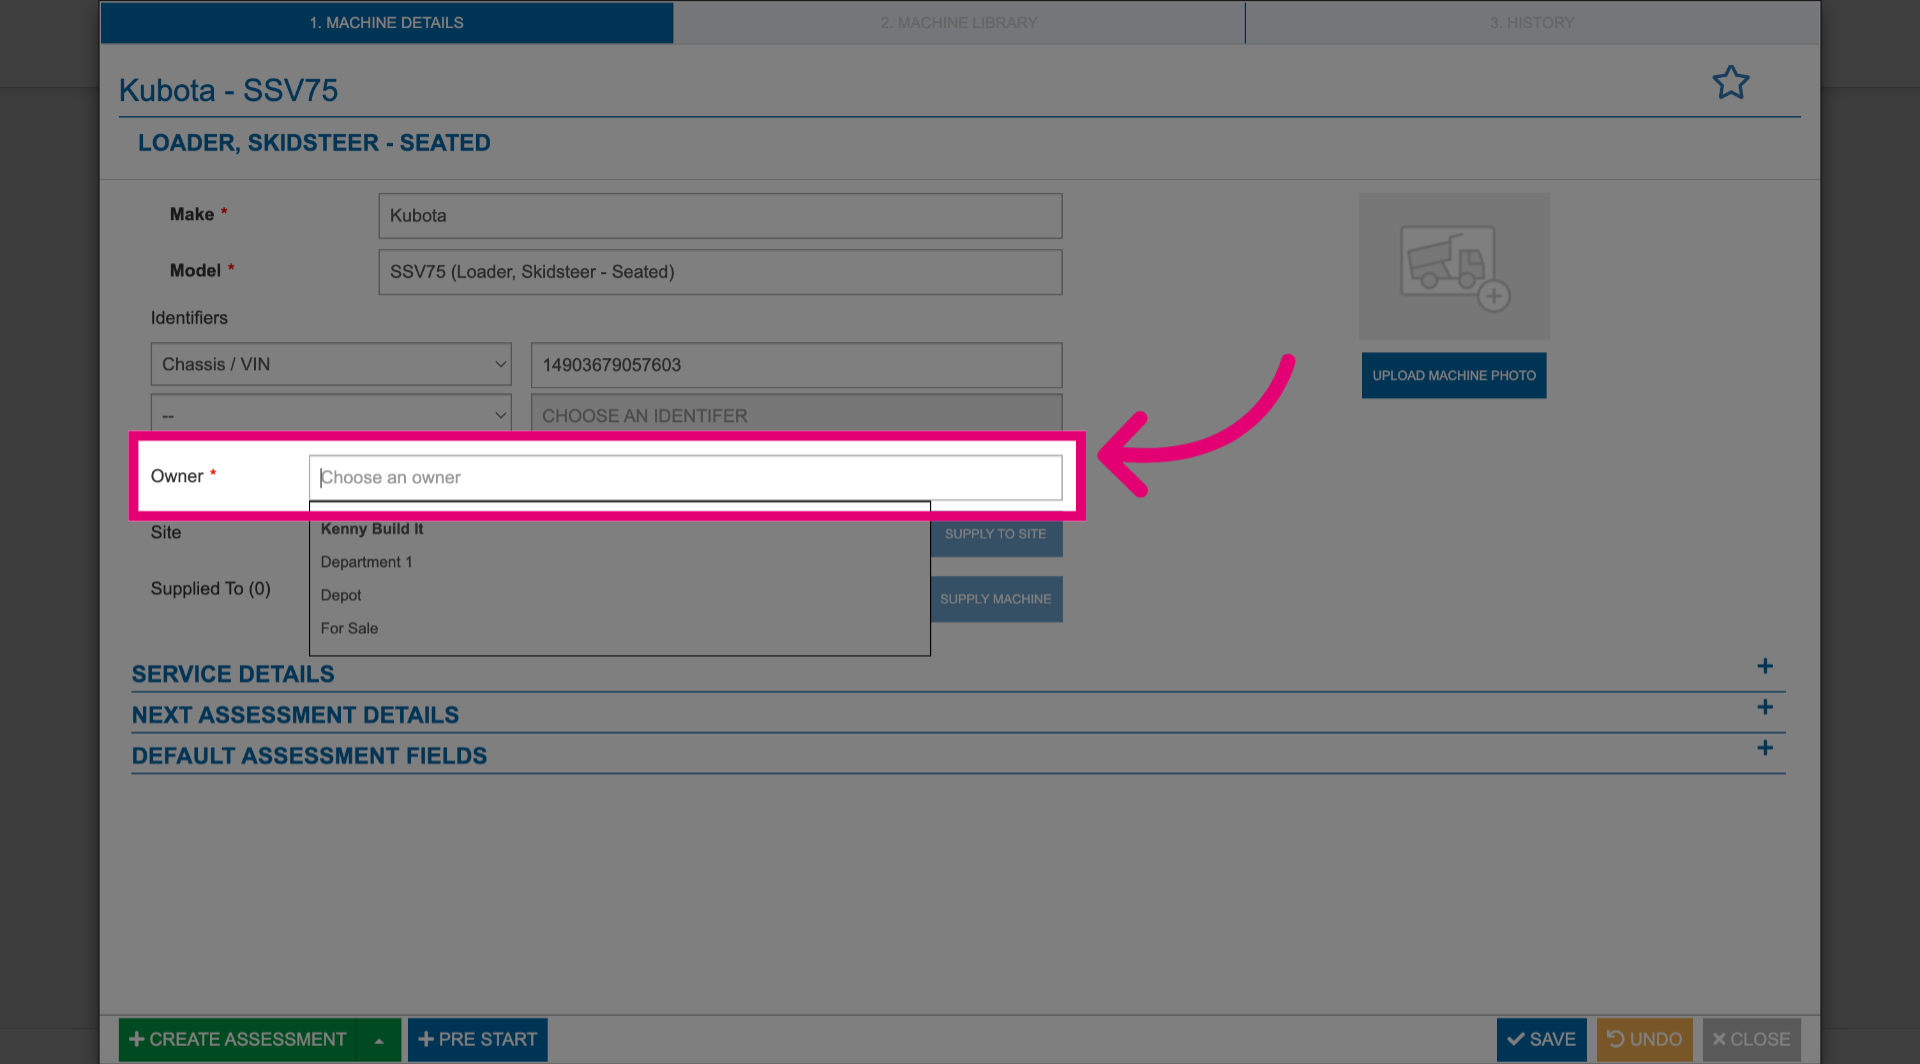Mark machine as favorite with star icon
The height and width of the screenshot is (1064, 1920).
pyautogui.click(x=1730, y=82)
